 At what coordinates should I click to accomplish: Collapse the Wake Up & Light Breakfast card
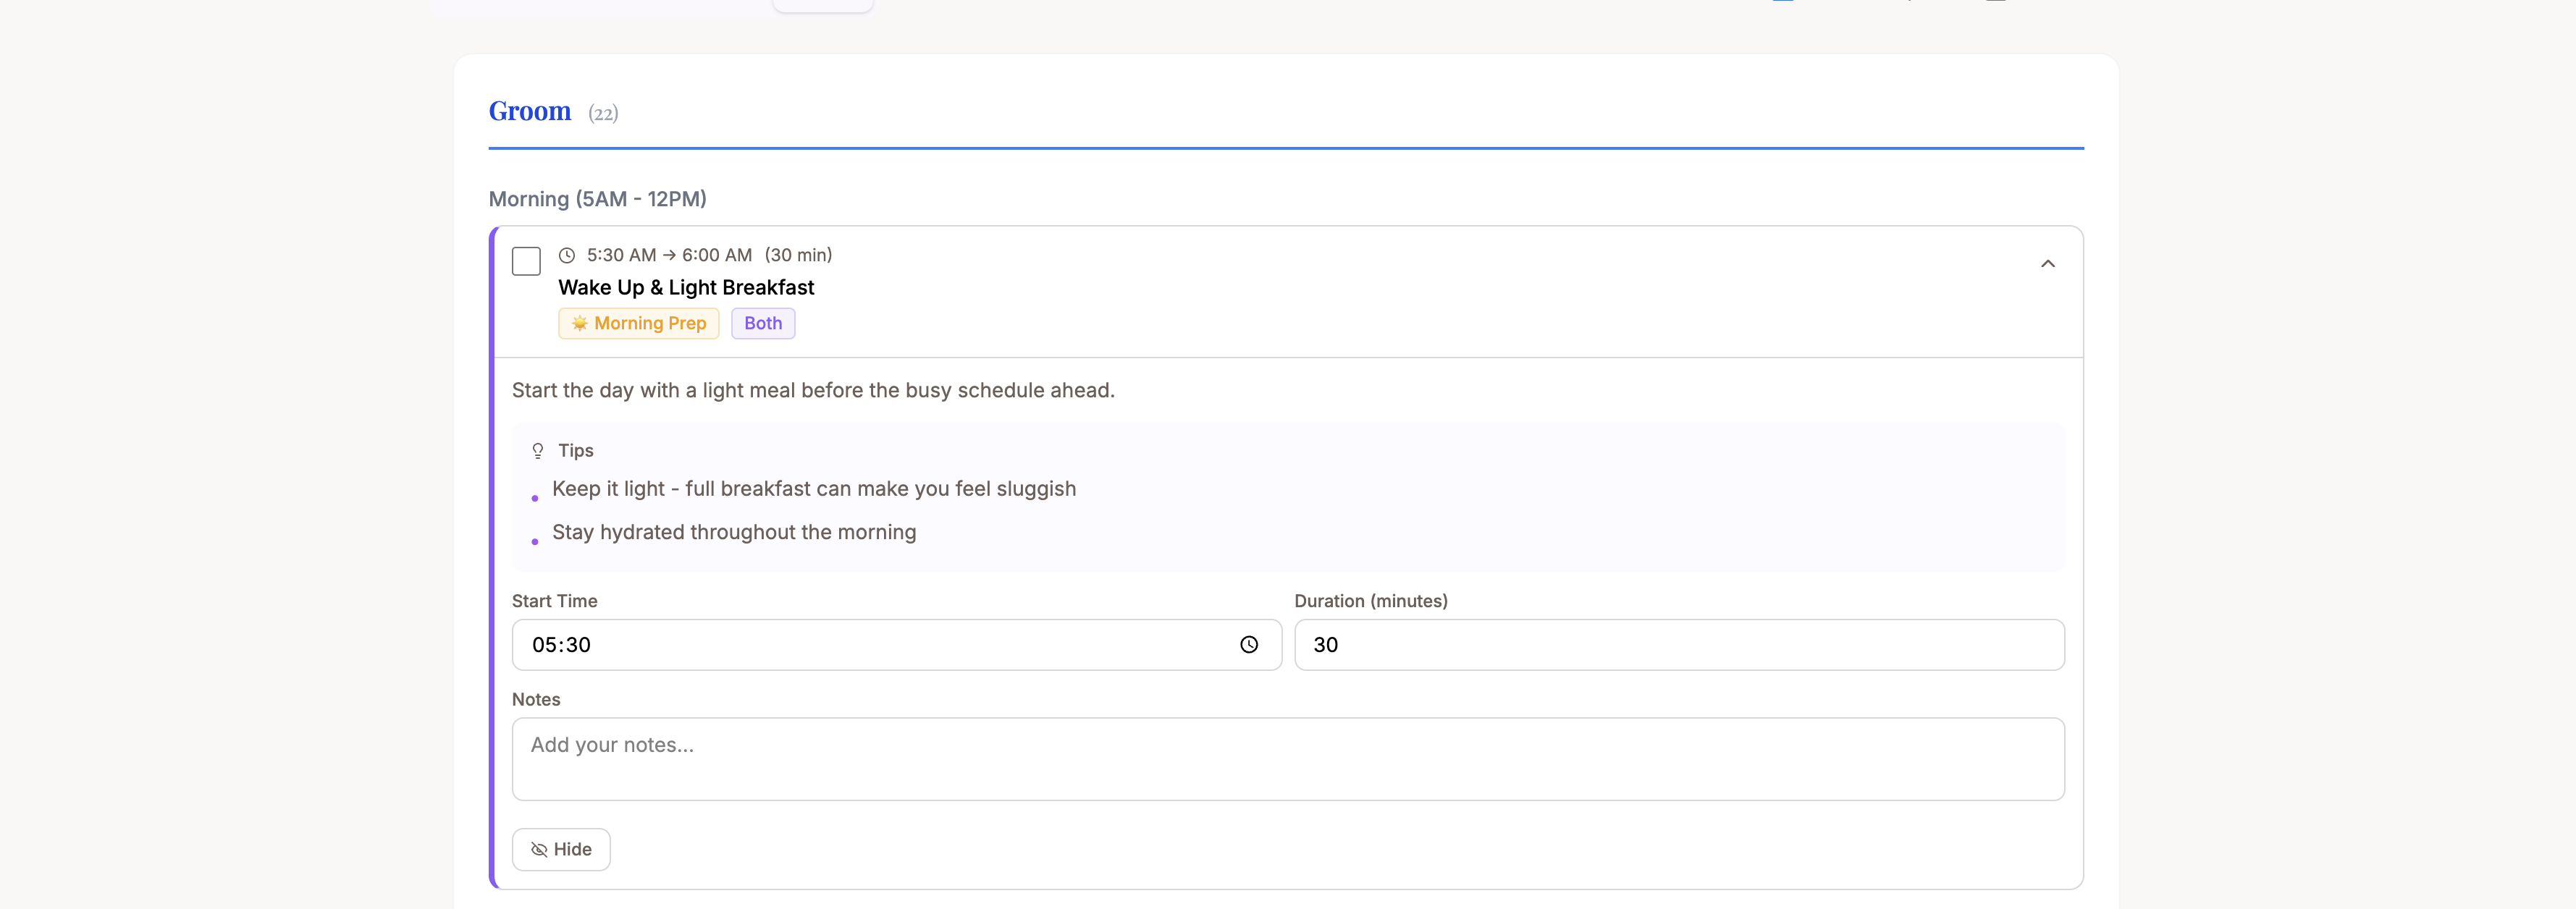click(x=2047, y=264)
